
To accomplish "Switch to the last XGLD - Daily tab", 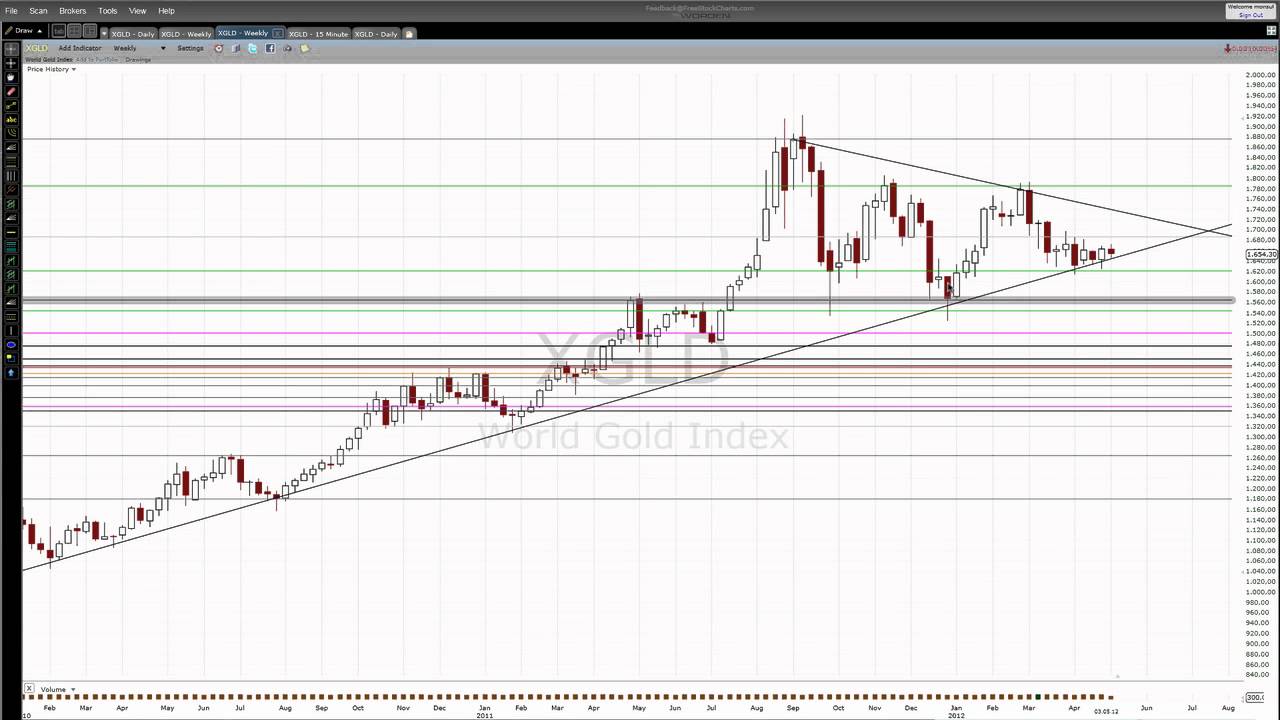I will 377,34.
